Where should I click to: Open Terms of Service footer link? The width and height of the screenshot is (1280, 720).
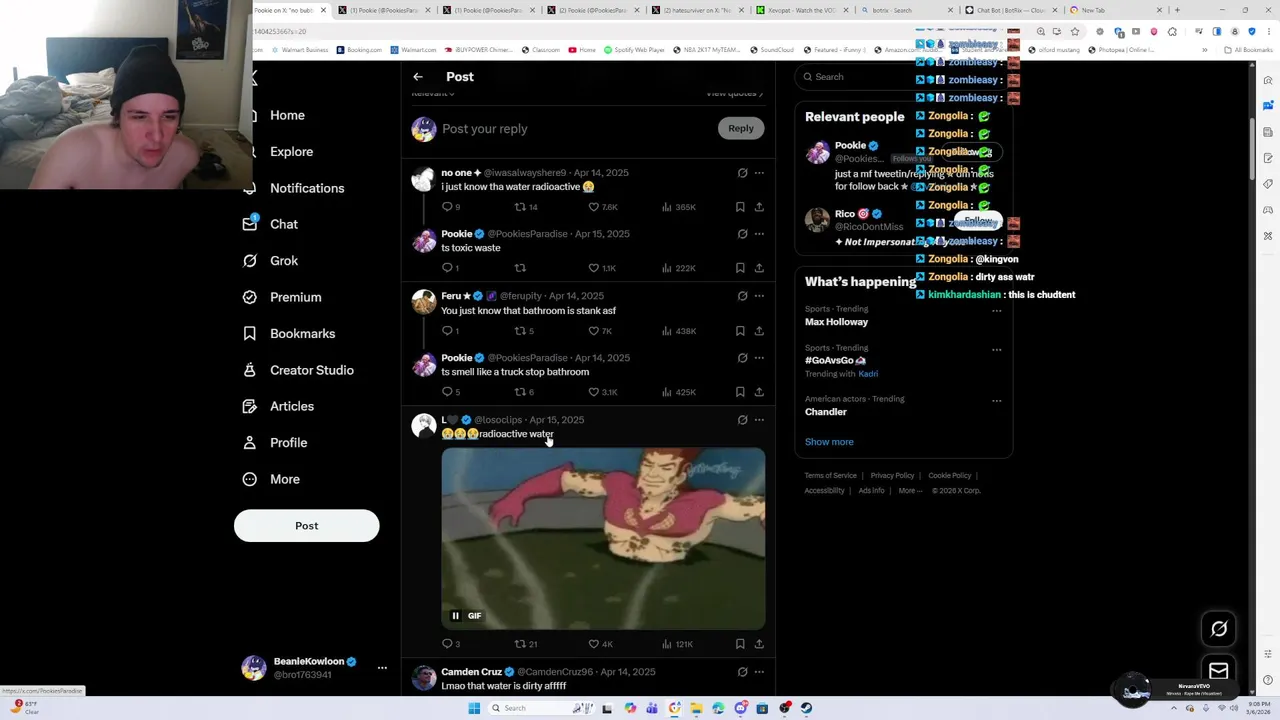pyautogui.click(x=831, y=476)
